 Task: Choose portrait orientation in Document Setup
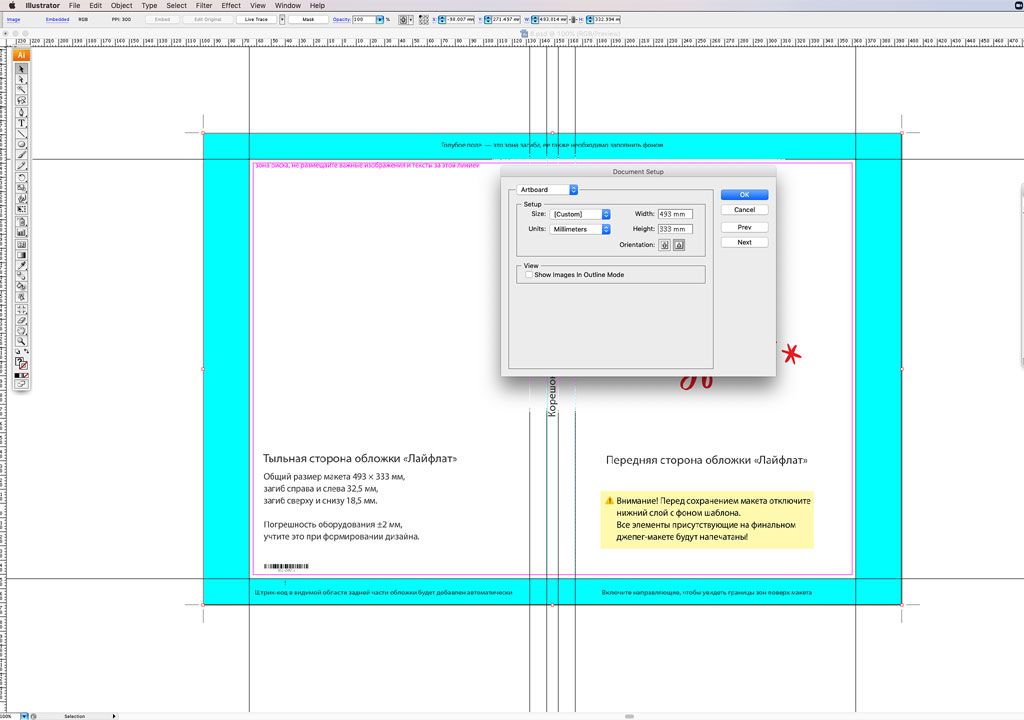tap(664, 245)
